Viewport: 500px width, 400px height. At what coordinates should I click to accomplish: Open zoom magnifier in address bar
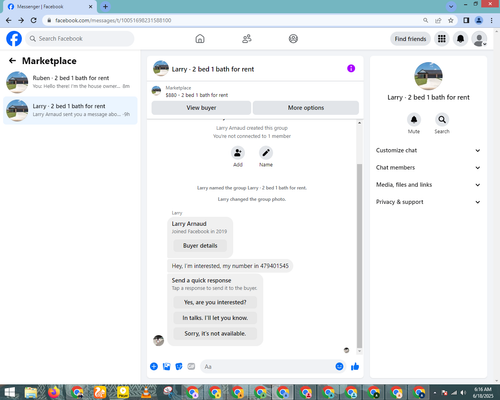coord(426,20)
